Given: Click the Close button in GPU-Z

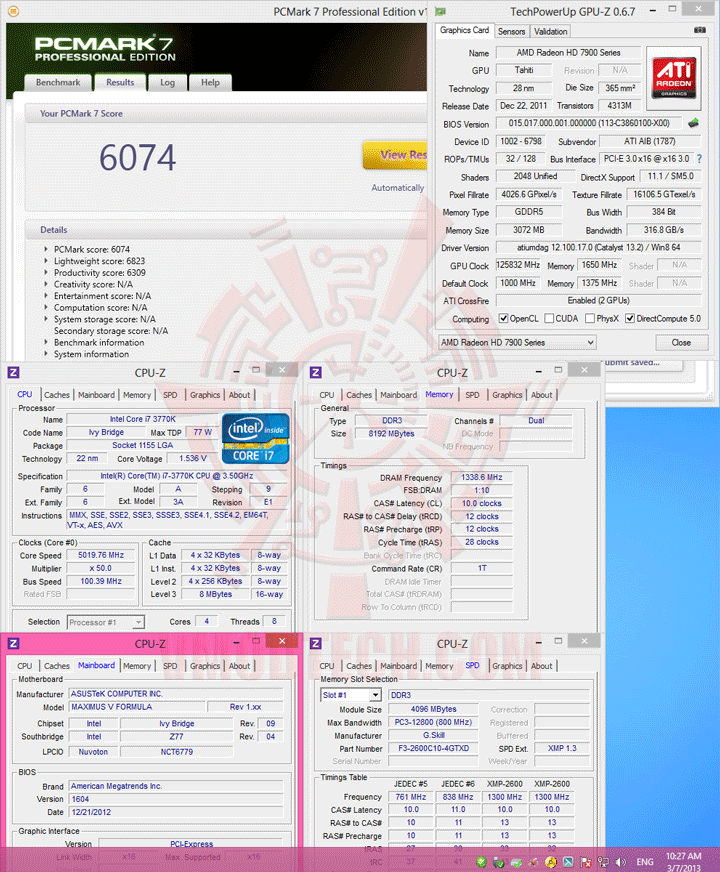Looking at the screenshot, I should 681,343.
